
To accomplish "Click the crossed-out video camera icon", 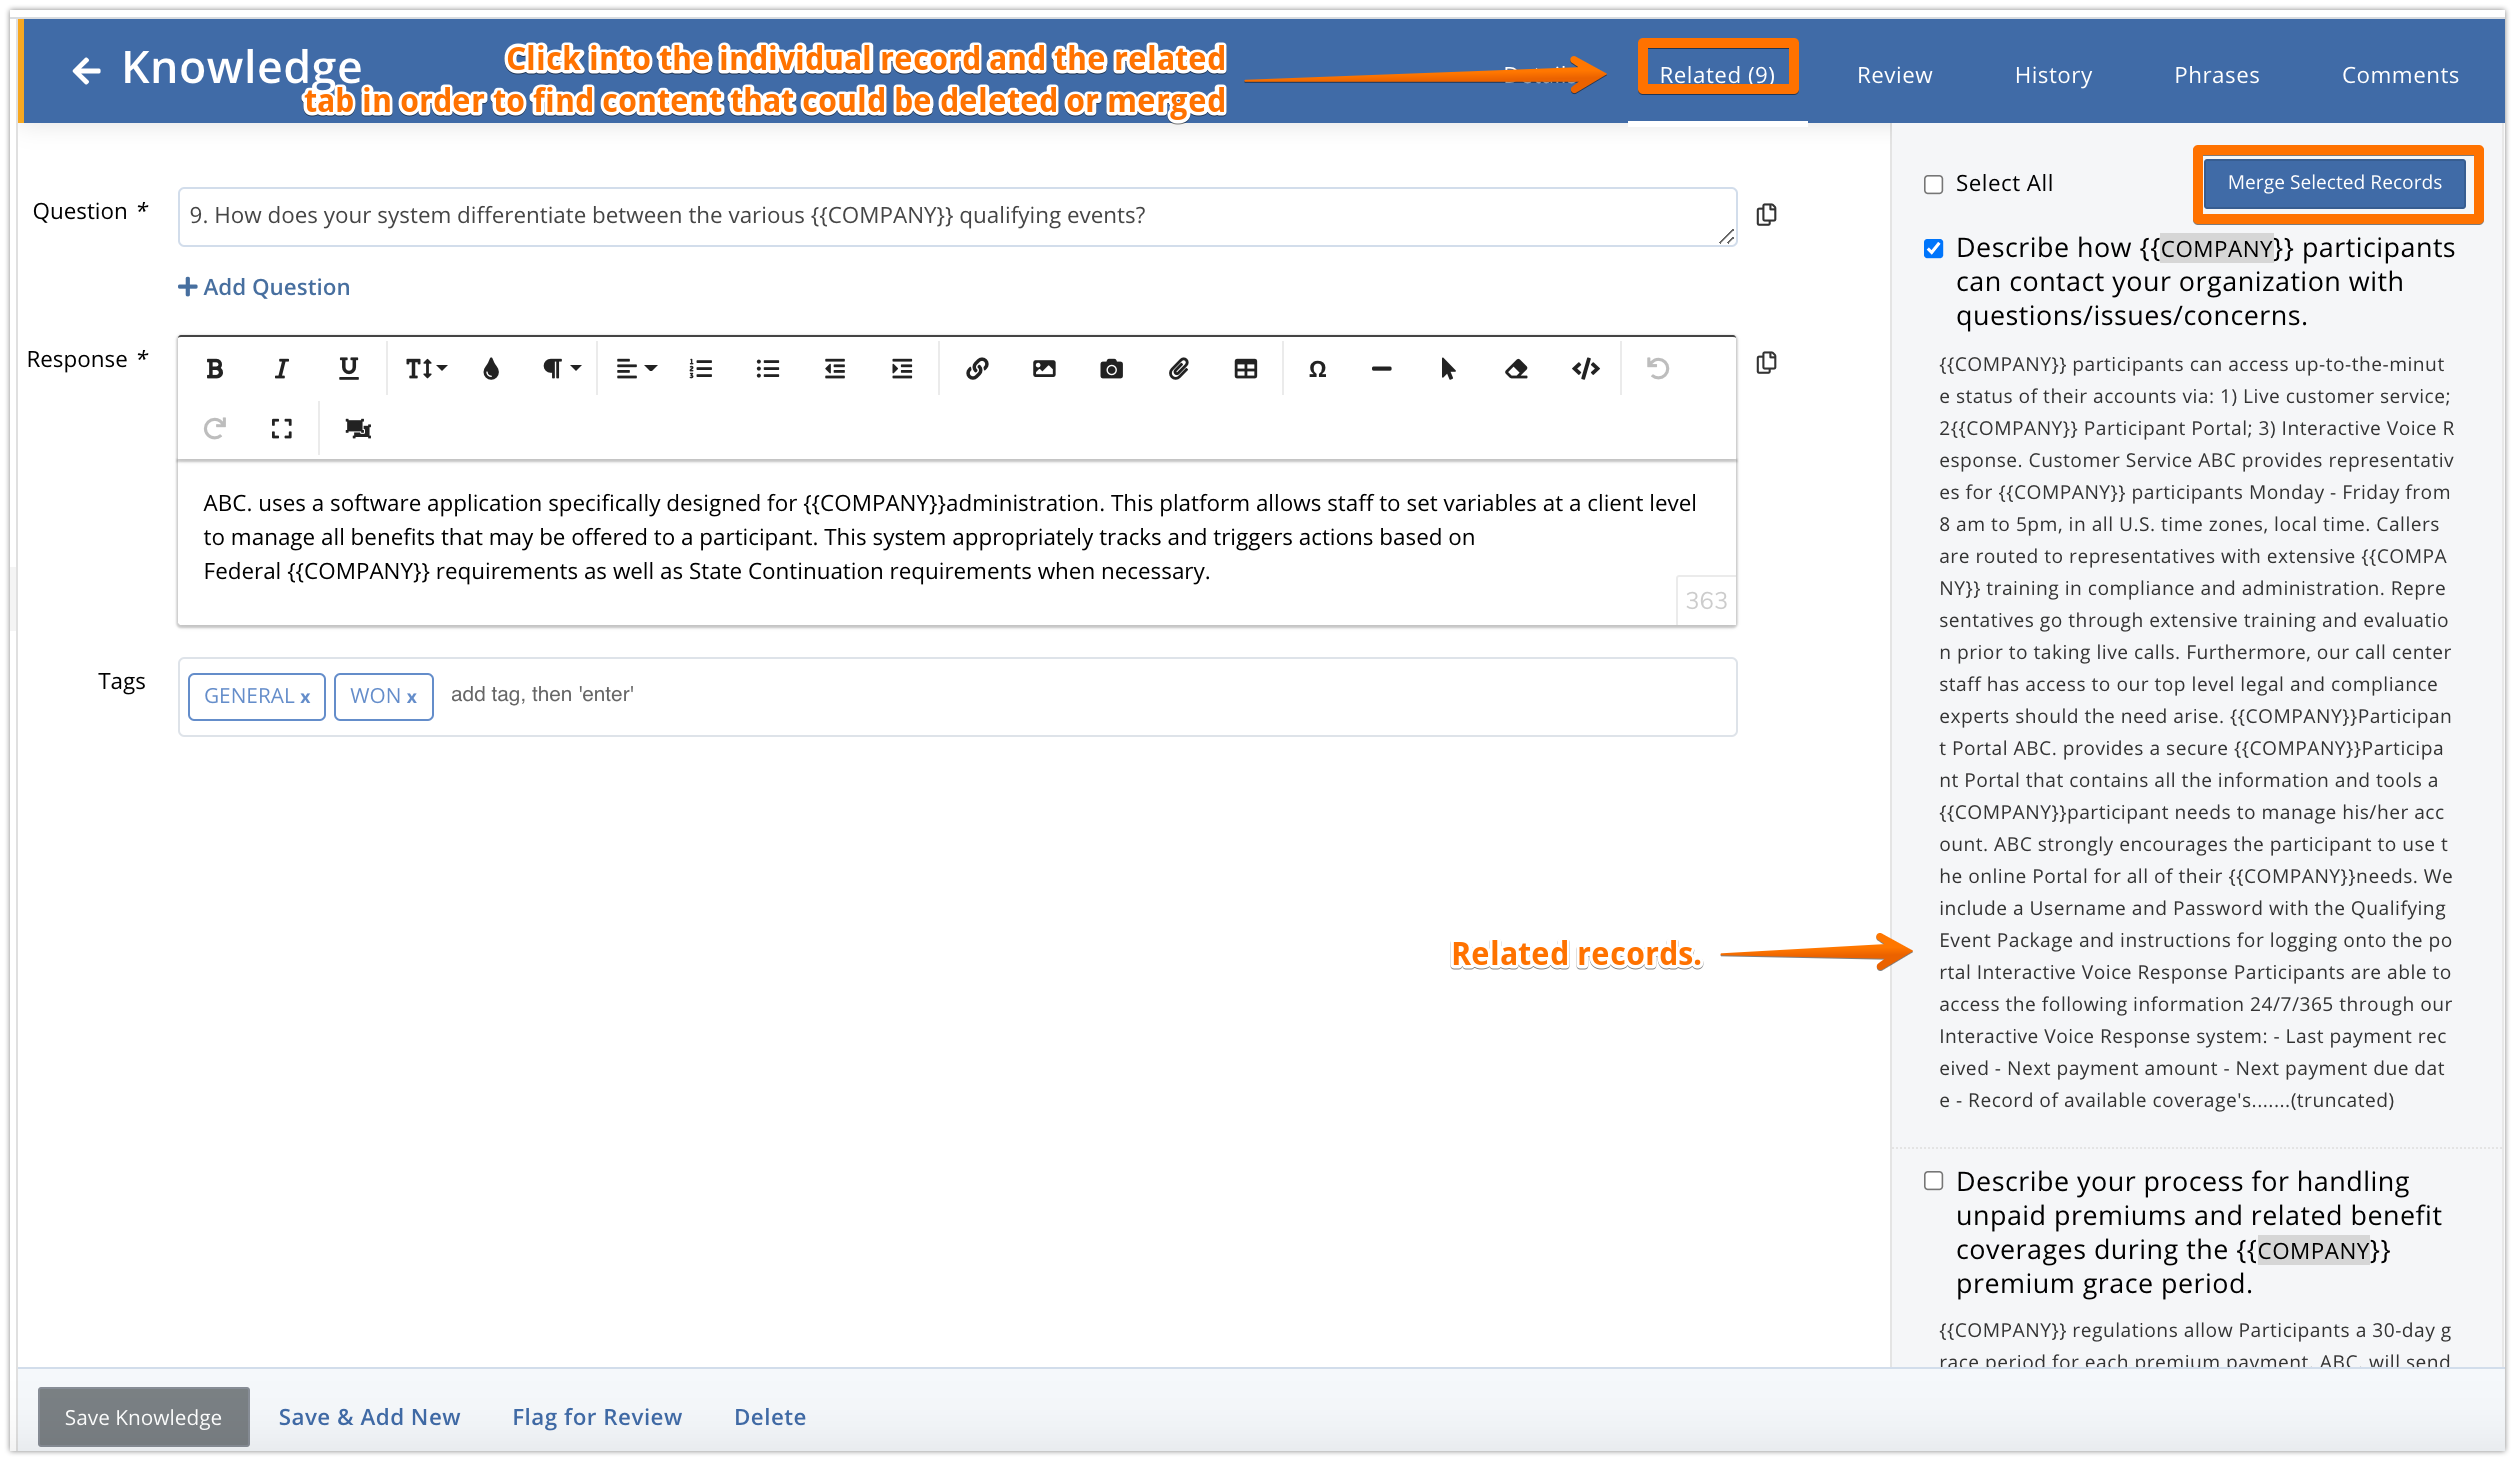I will (x=358, y=428).
